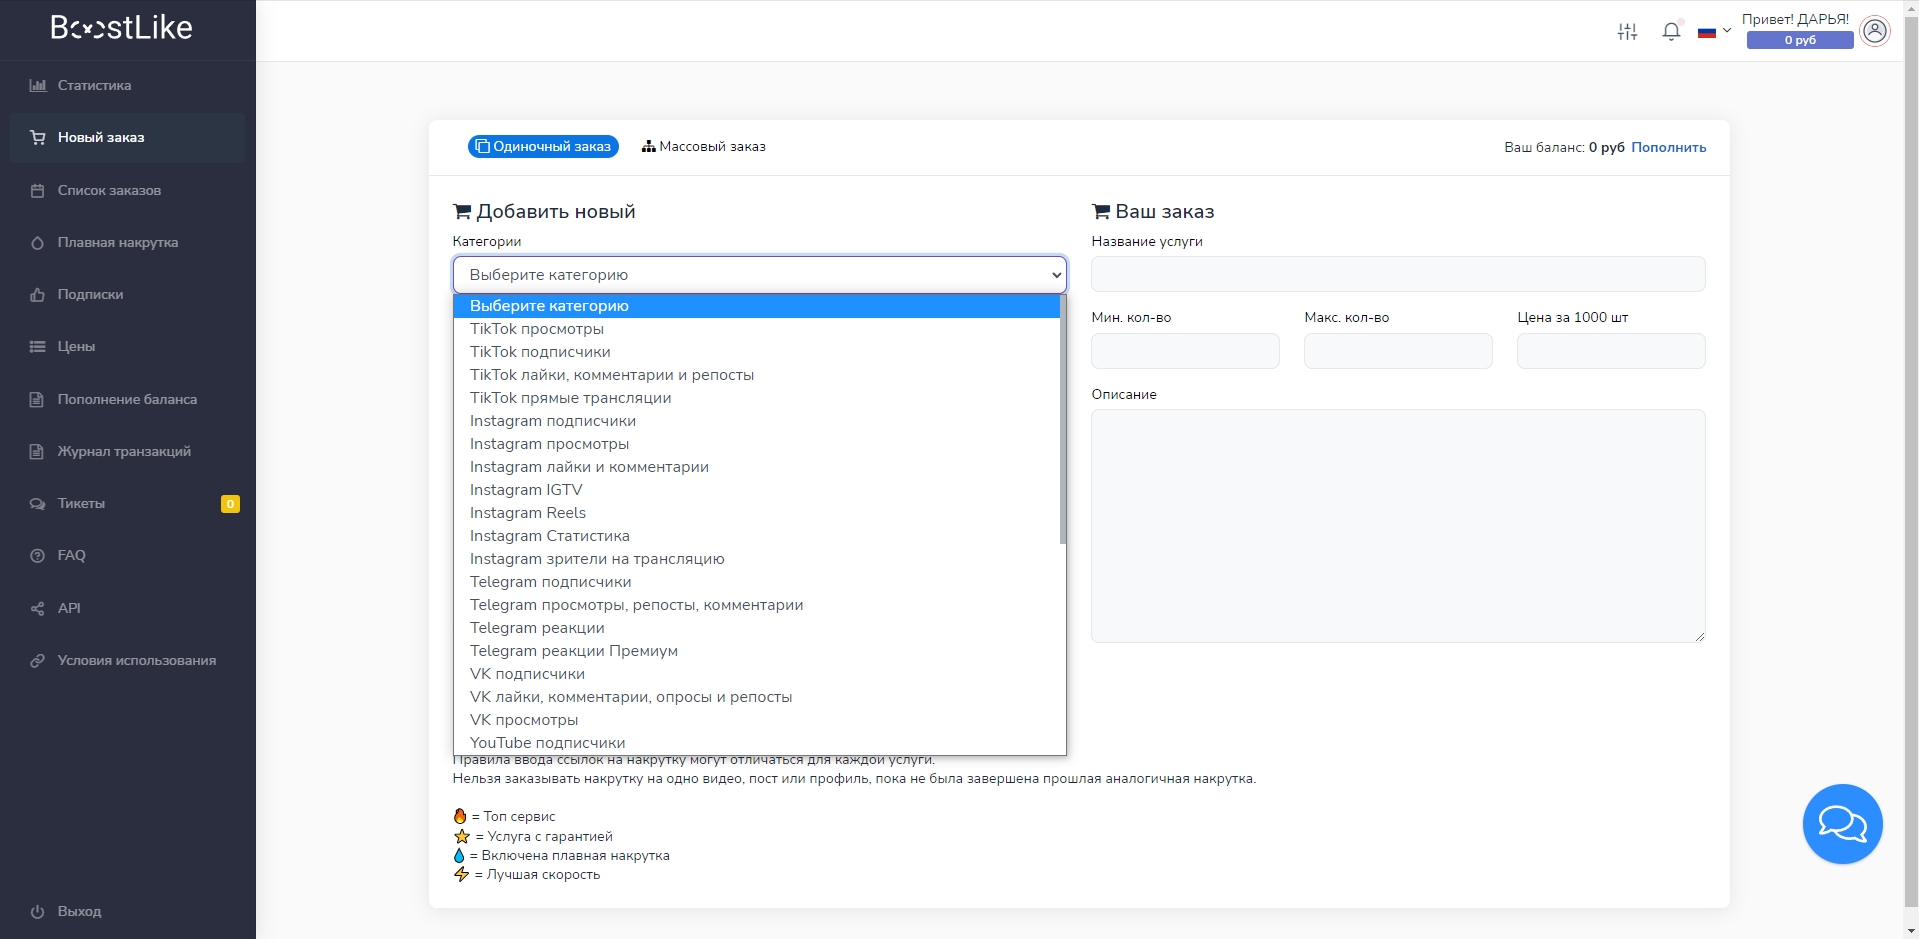This screenshot has height=939, width=1919.
Task: Click the Цены list icon
Action: [38, 346]
